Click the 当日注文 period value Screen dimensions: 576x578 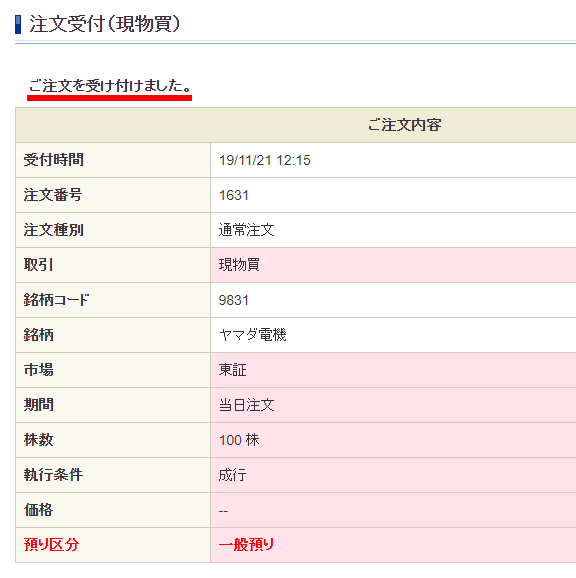point(247,405)
